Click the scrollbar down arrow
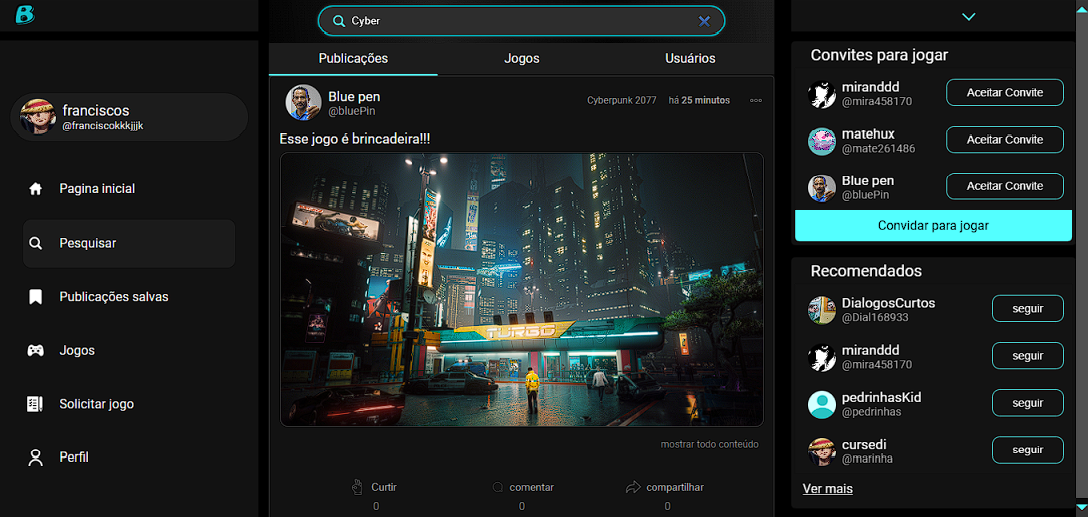 pyautogui.click(x=1080, y=510)
